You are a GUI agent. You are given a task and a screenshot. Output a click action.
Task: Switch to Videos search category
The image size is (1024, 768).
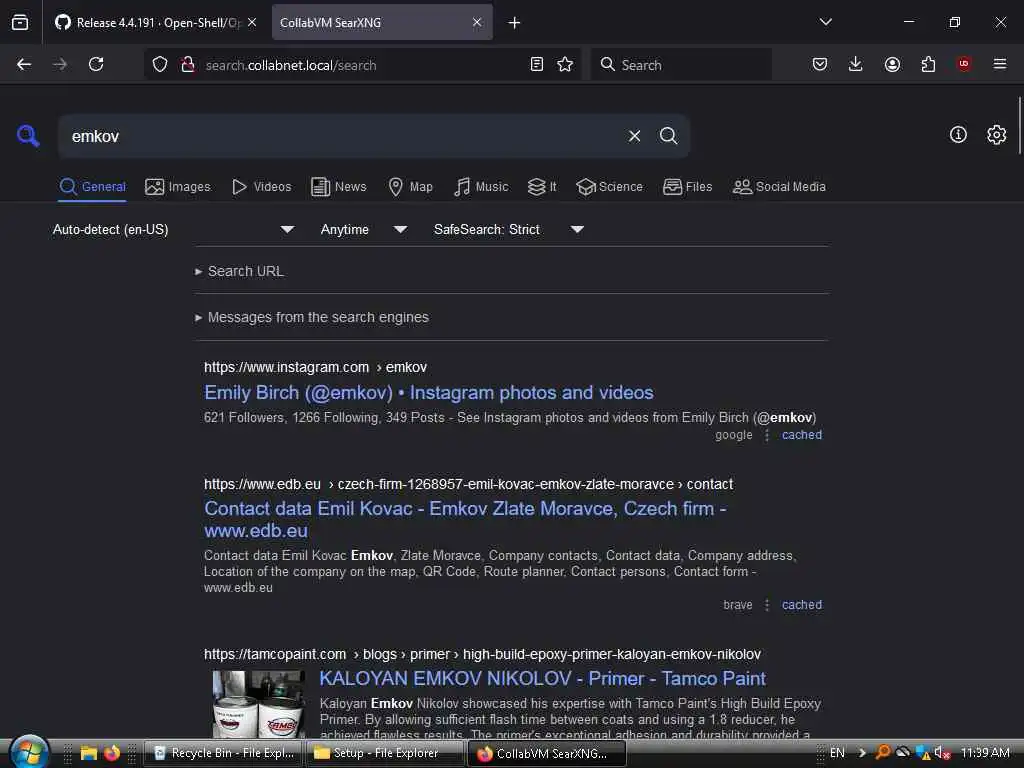click(x=262, y=187)
